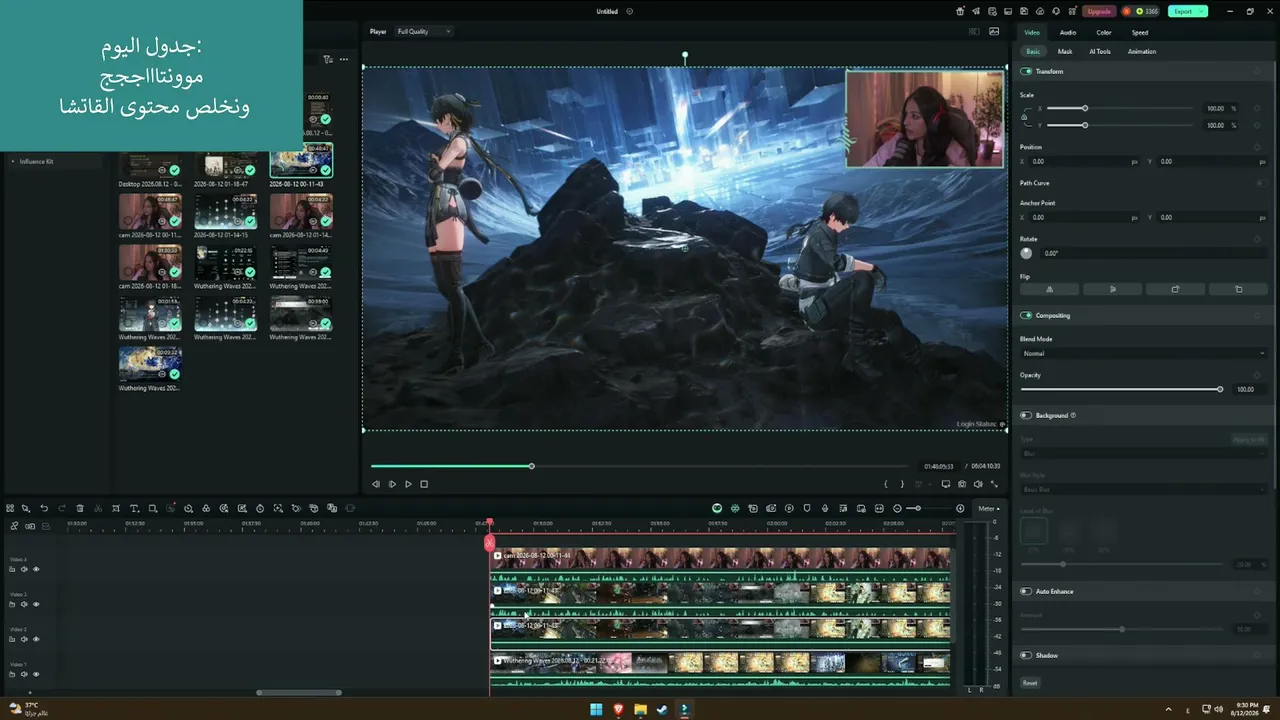Open Windows Start menu on the taskbar
The height and width of the screenshot is (720, 1280).
(596, 710)
